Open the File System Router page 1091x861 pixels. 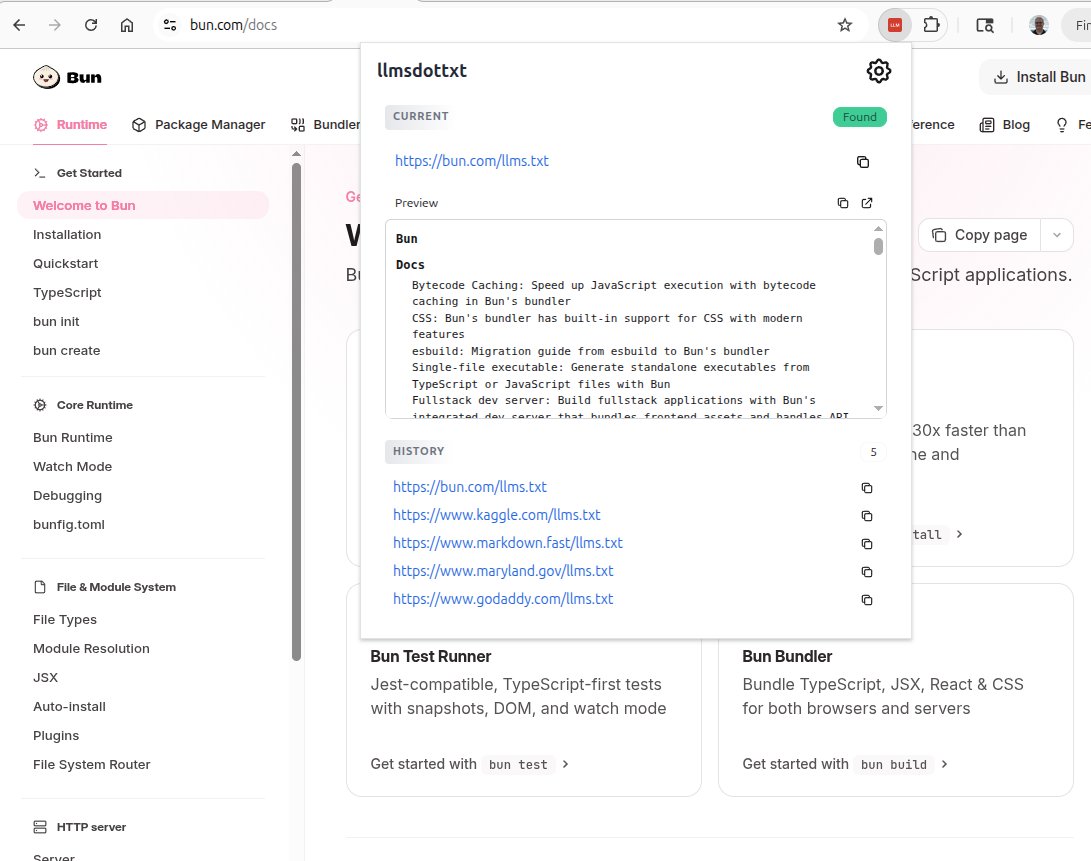pyautogui.click(x=91, y=765)
